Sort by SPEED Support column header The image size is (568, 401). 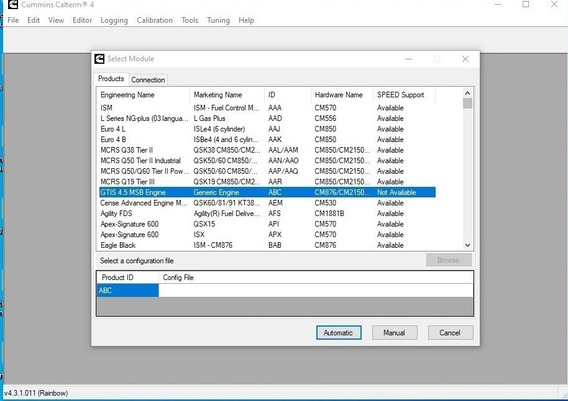pyautogui.click(x=404, y=95)
